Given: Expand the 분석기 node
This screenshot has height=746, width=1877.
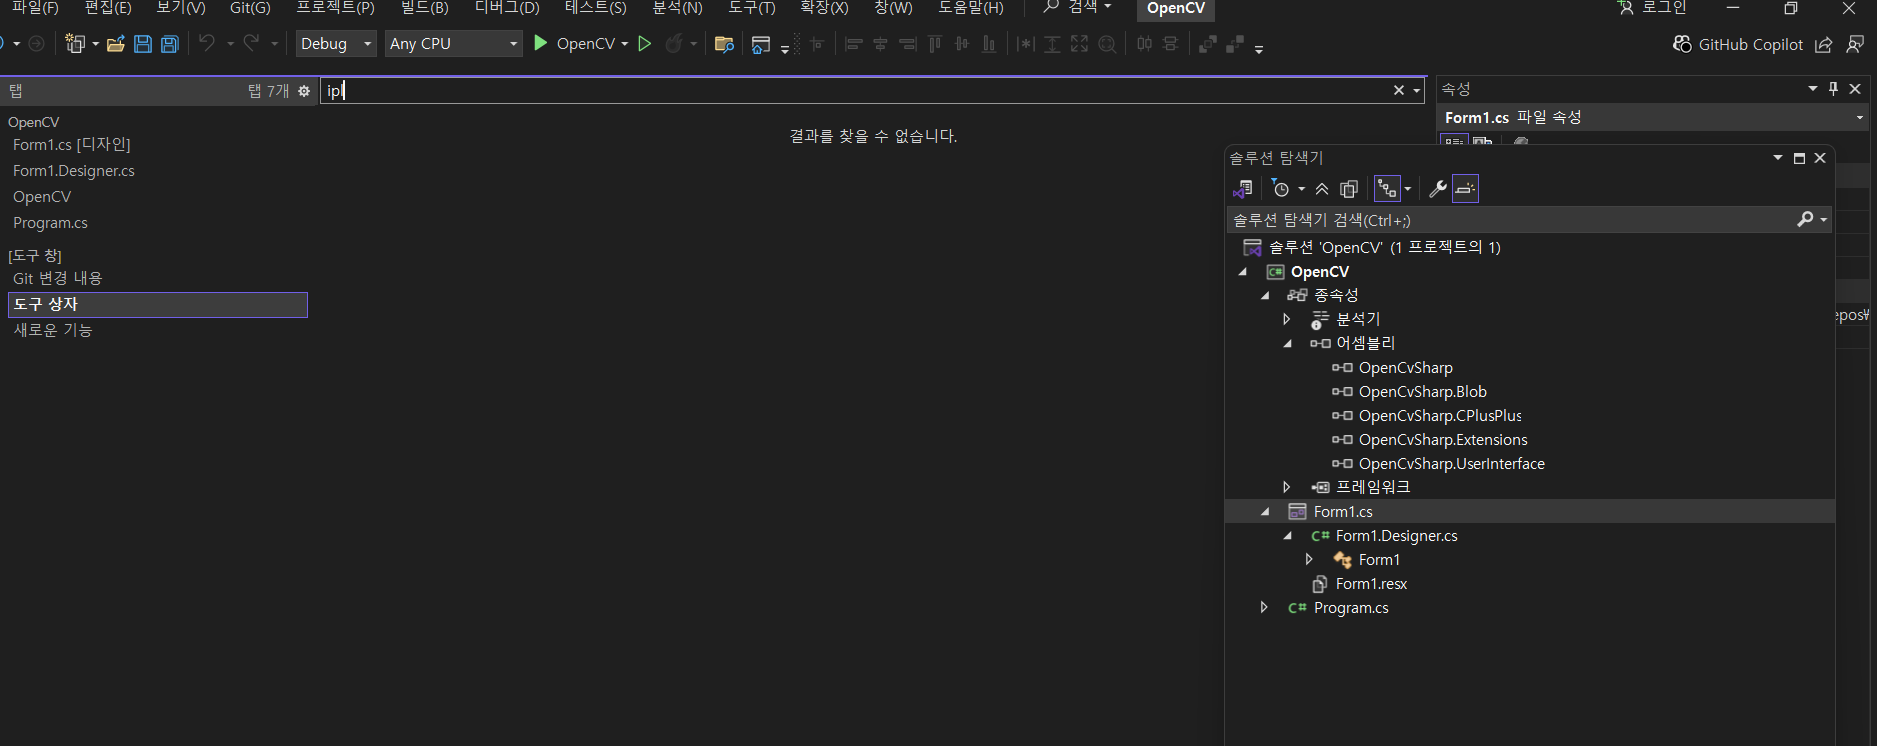Looking at the screenshot, I should click(x=1287, y=319).
